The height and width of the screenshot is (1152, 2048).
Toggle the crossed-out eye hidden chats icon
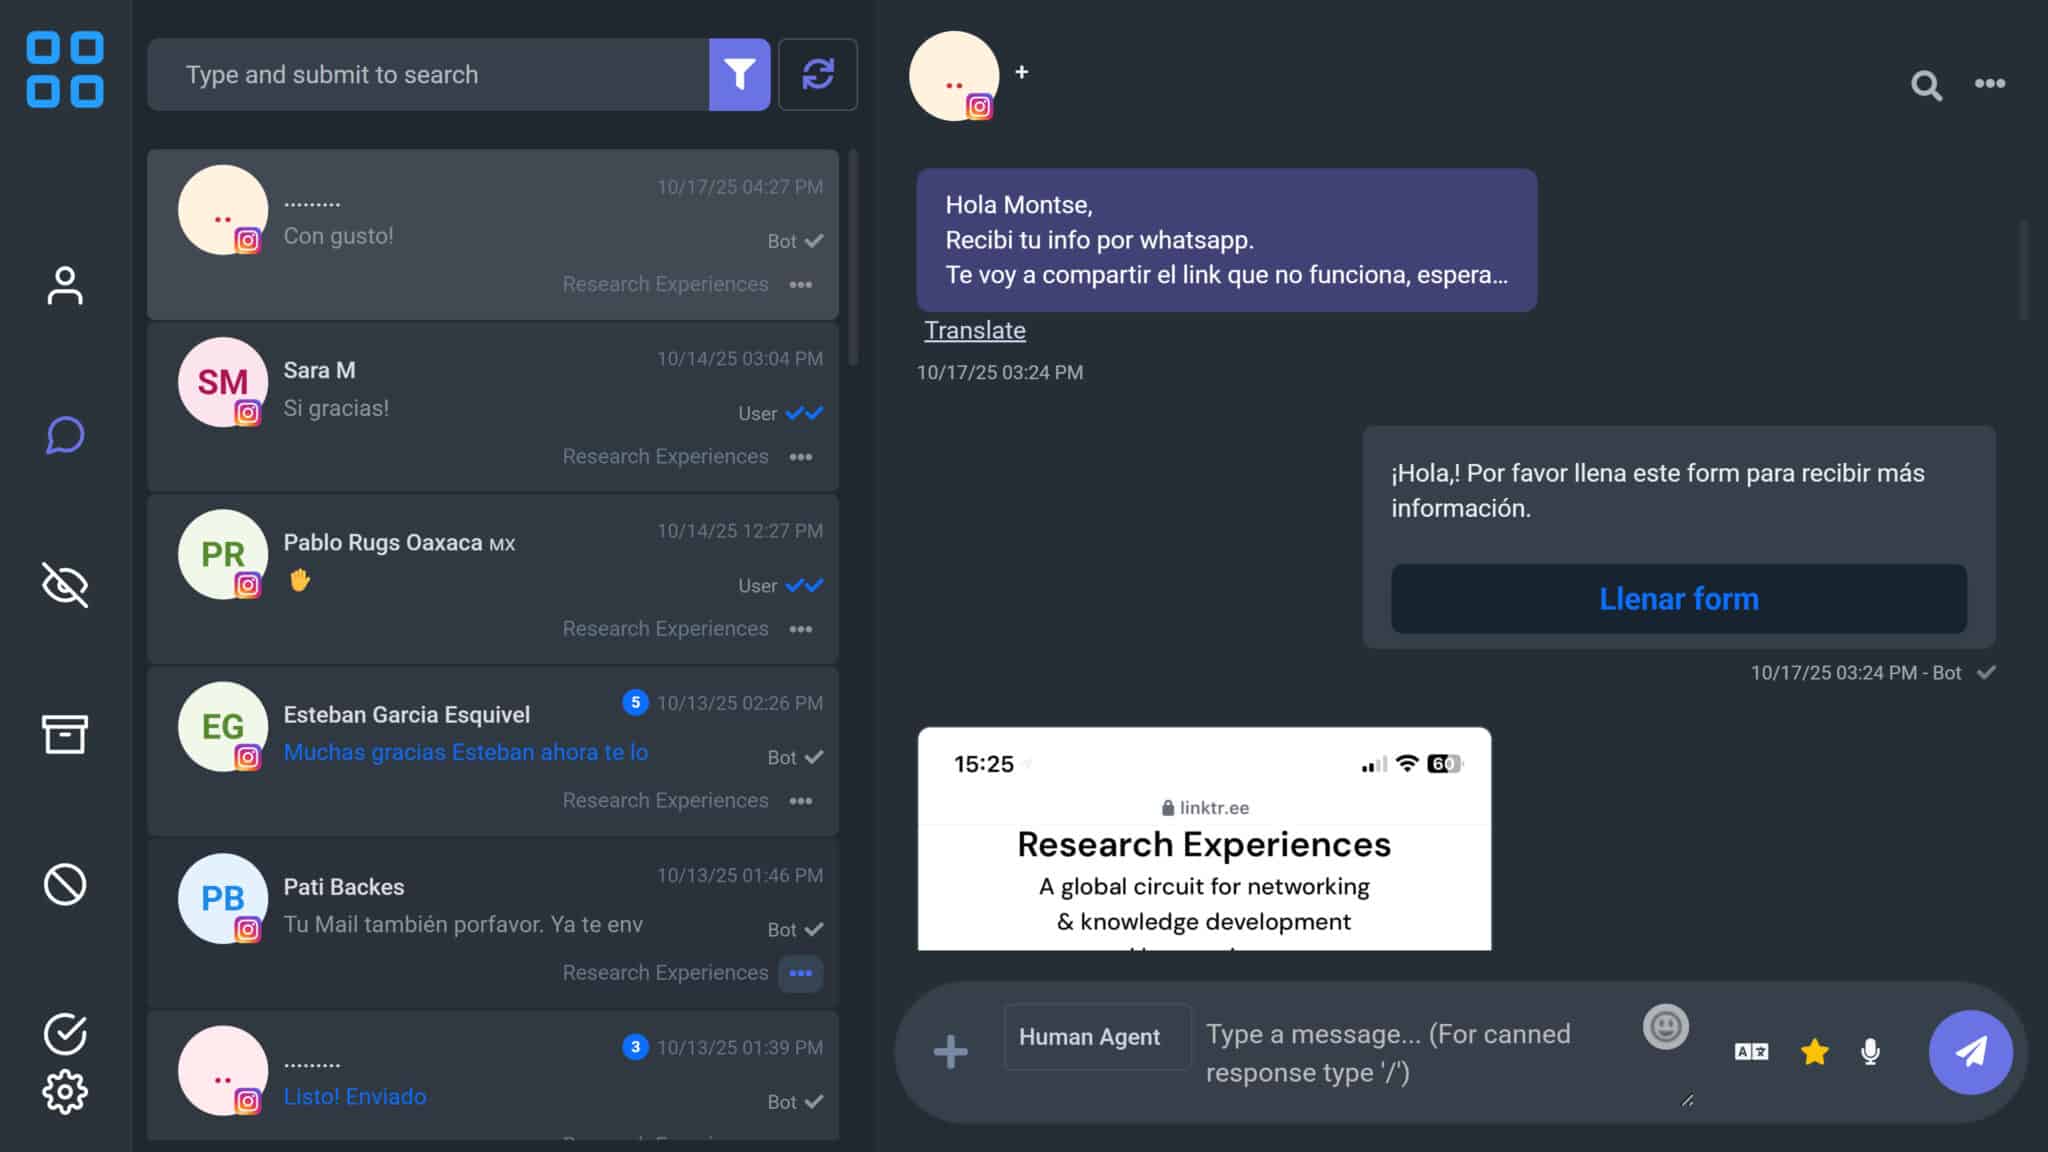[x=65, y=585]
